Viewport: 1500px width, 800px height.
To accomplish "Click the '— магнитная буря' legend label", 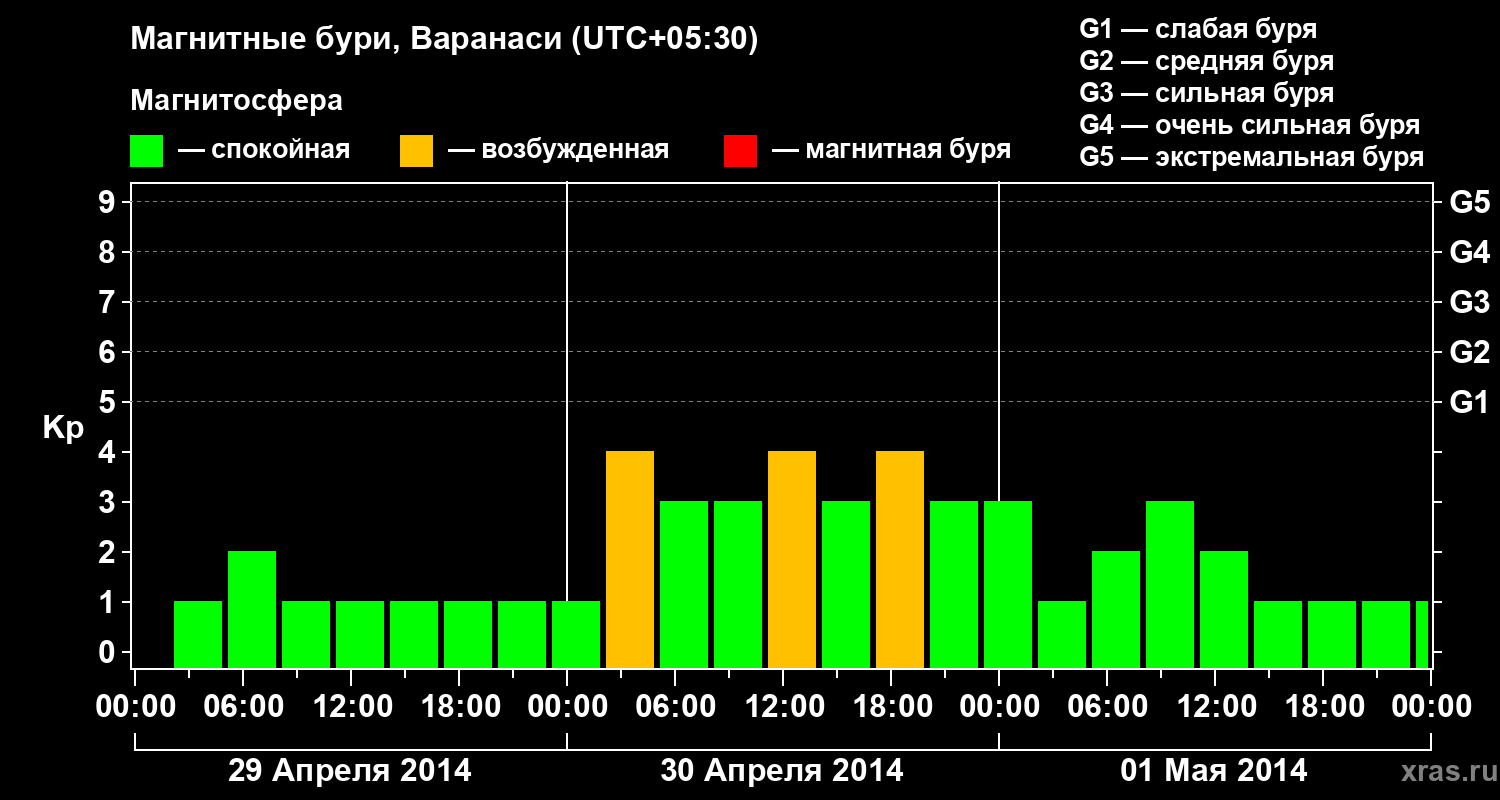I will point(892,151).
